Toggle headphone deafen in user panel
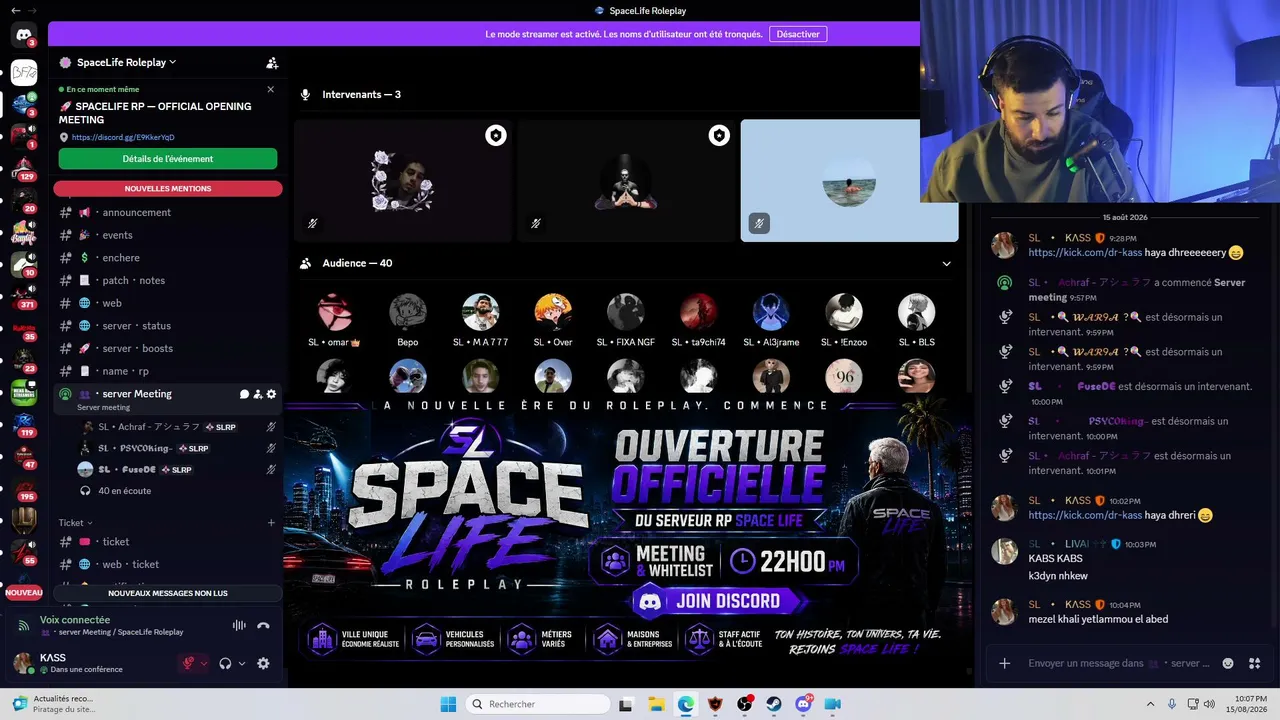The image size is (1280, 720). point(225,663)
